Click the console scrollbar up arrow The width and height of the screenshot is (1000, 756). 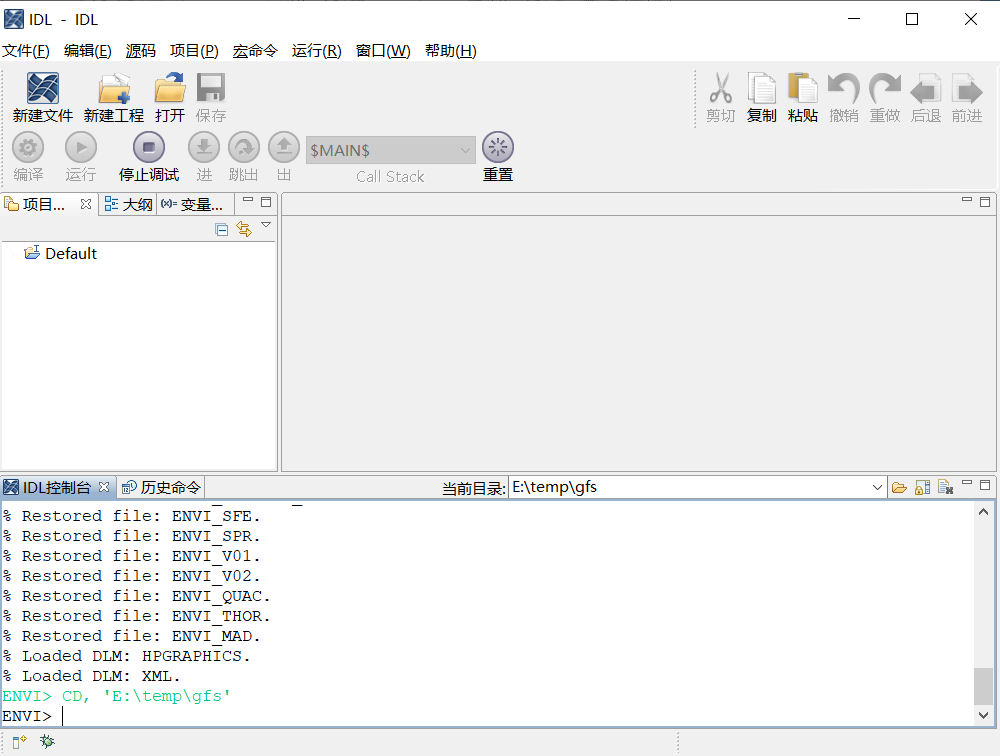pyautogui.click(x=983, y=512)
